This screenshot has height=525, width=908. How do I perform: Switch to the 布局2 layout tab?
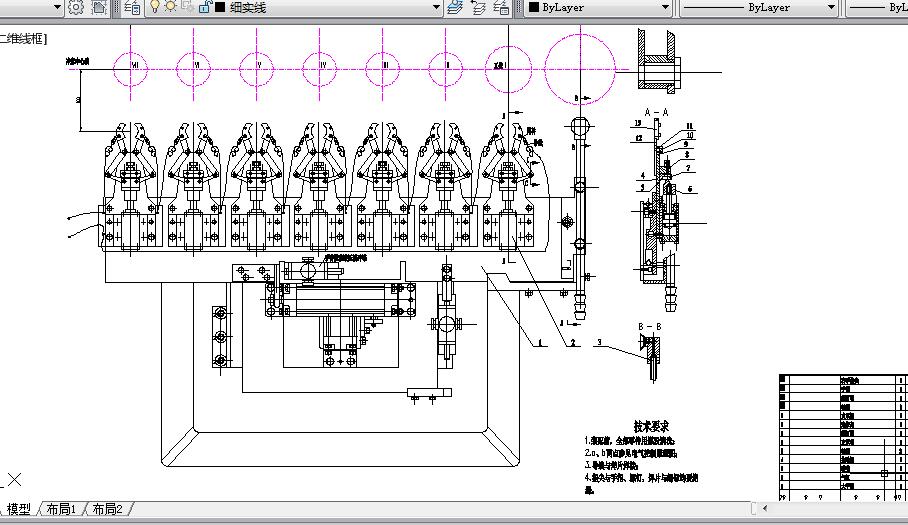tap(108, 509)
